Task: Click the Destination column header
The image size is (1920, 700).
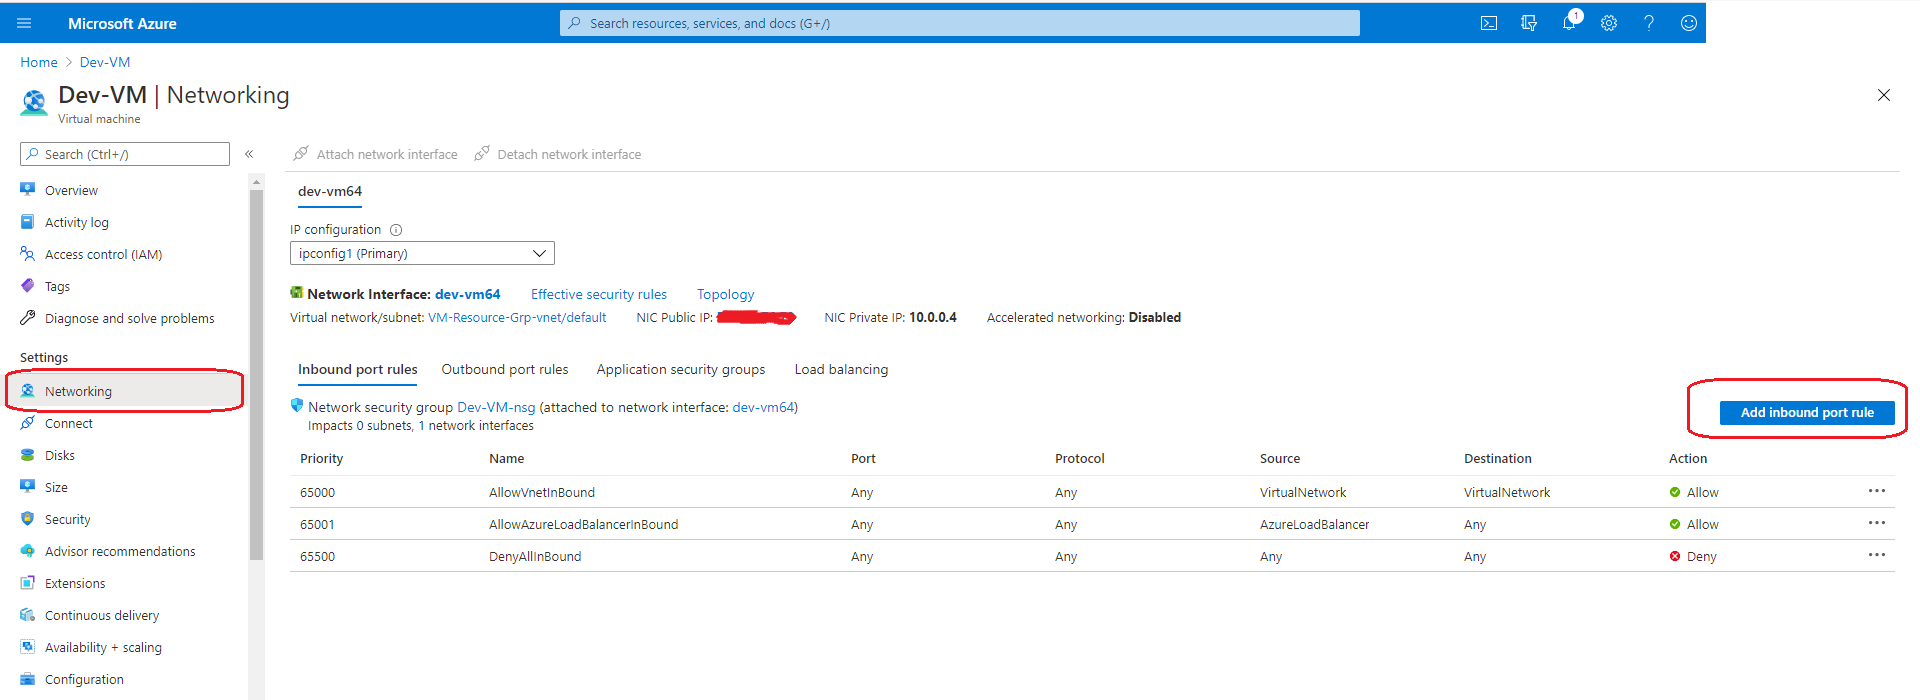Action: pyautogui.click(x=1498, y=459)
